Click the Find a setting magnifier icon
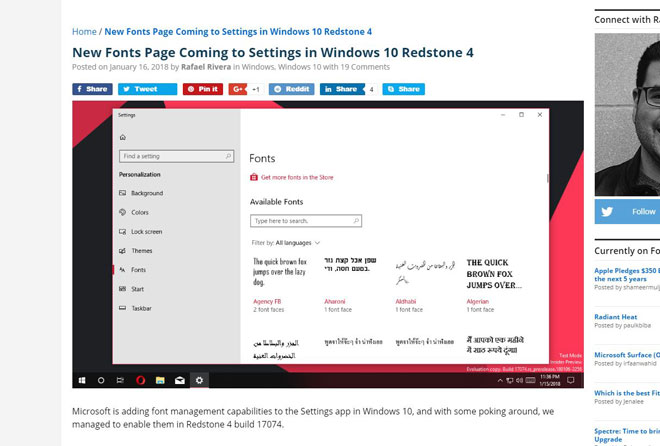 tap(228, 156)
